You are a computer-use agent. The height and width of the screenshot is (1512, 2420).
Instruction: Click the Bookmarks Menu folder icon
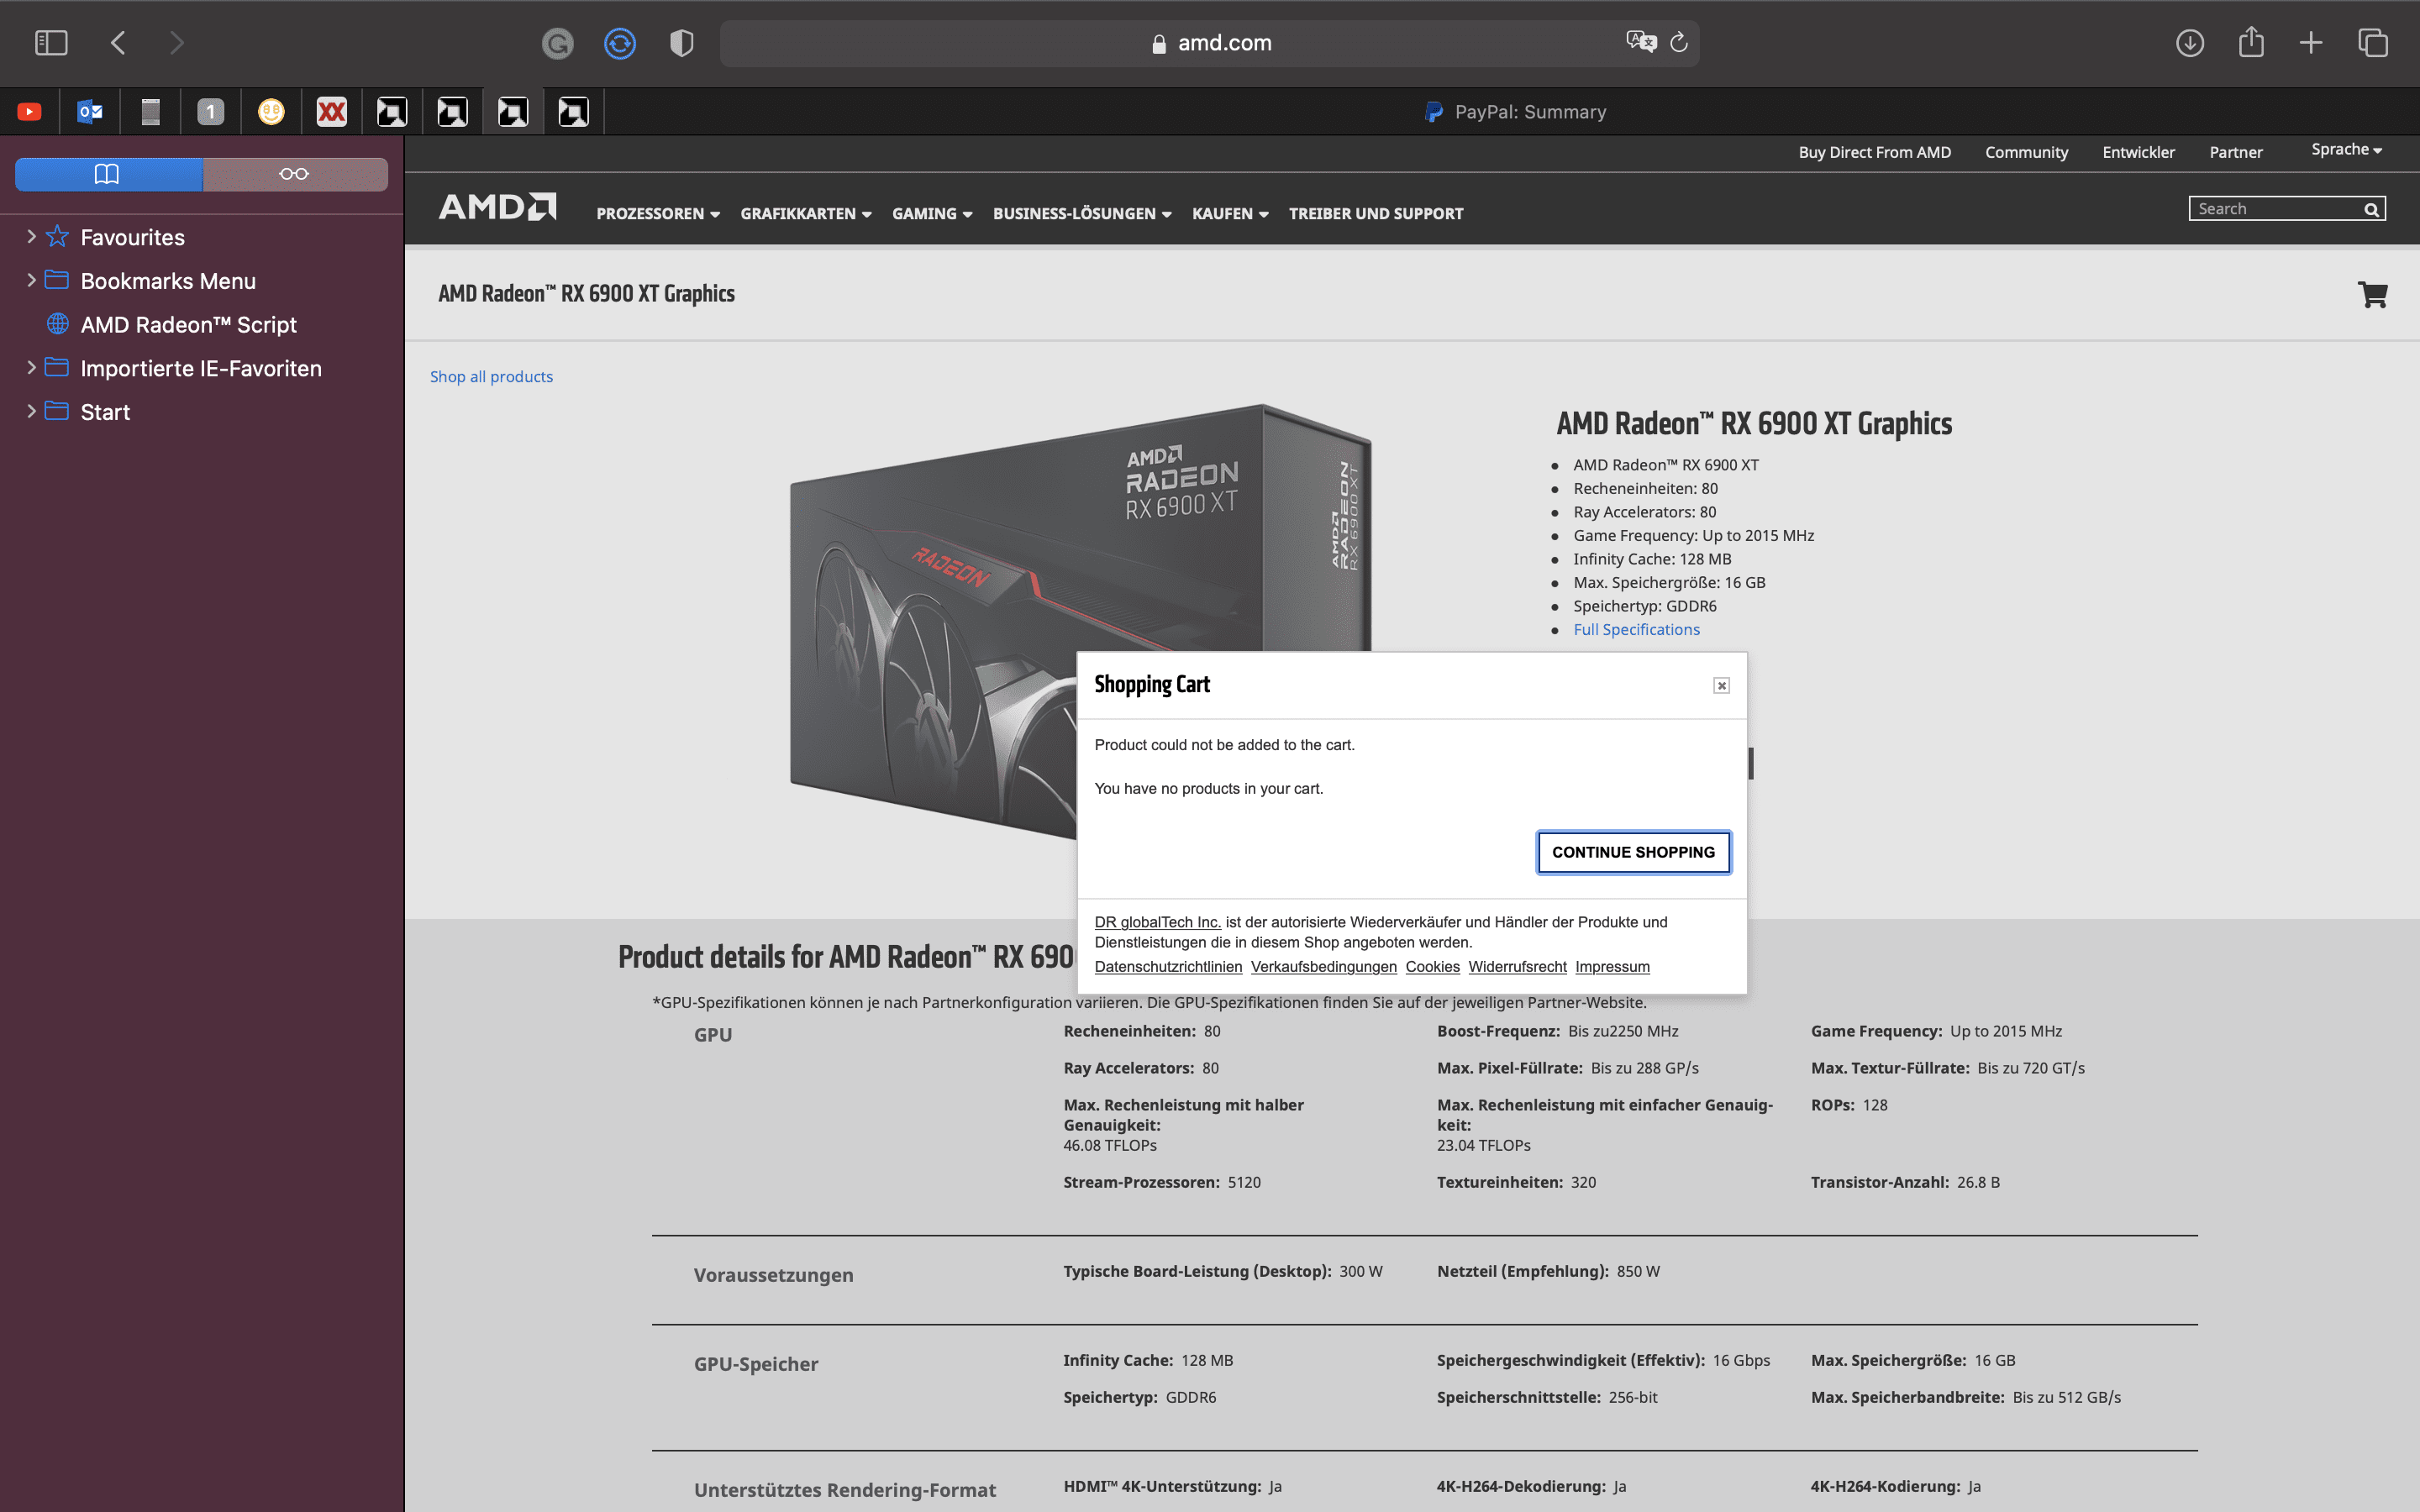point(57,281)
